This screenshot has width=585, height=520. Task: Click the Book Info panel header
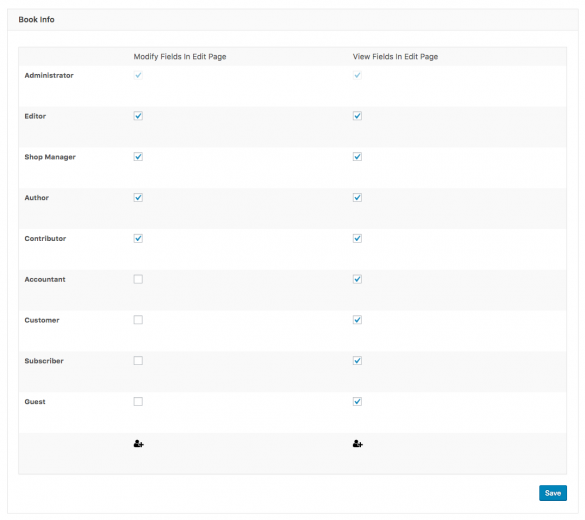point(292,19)
